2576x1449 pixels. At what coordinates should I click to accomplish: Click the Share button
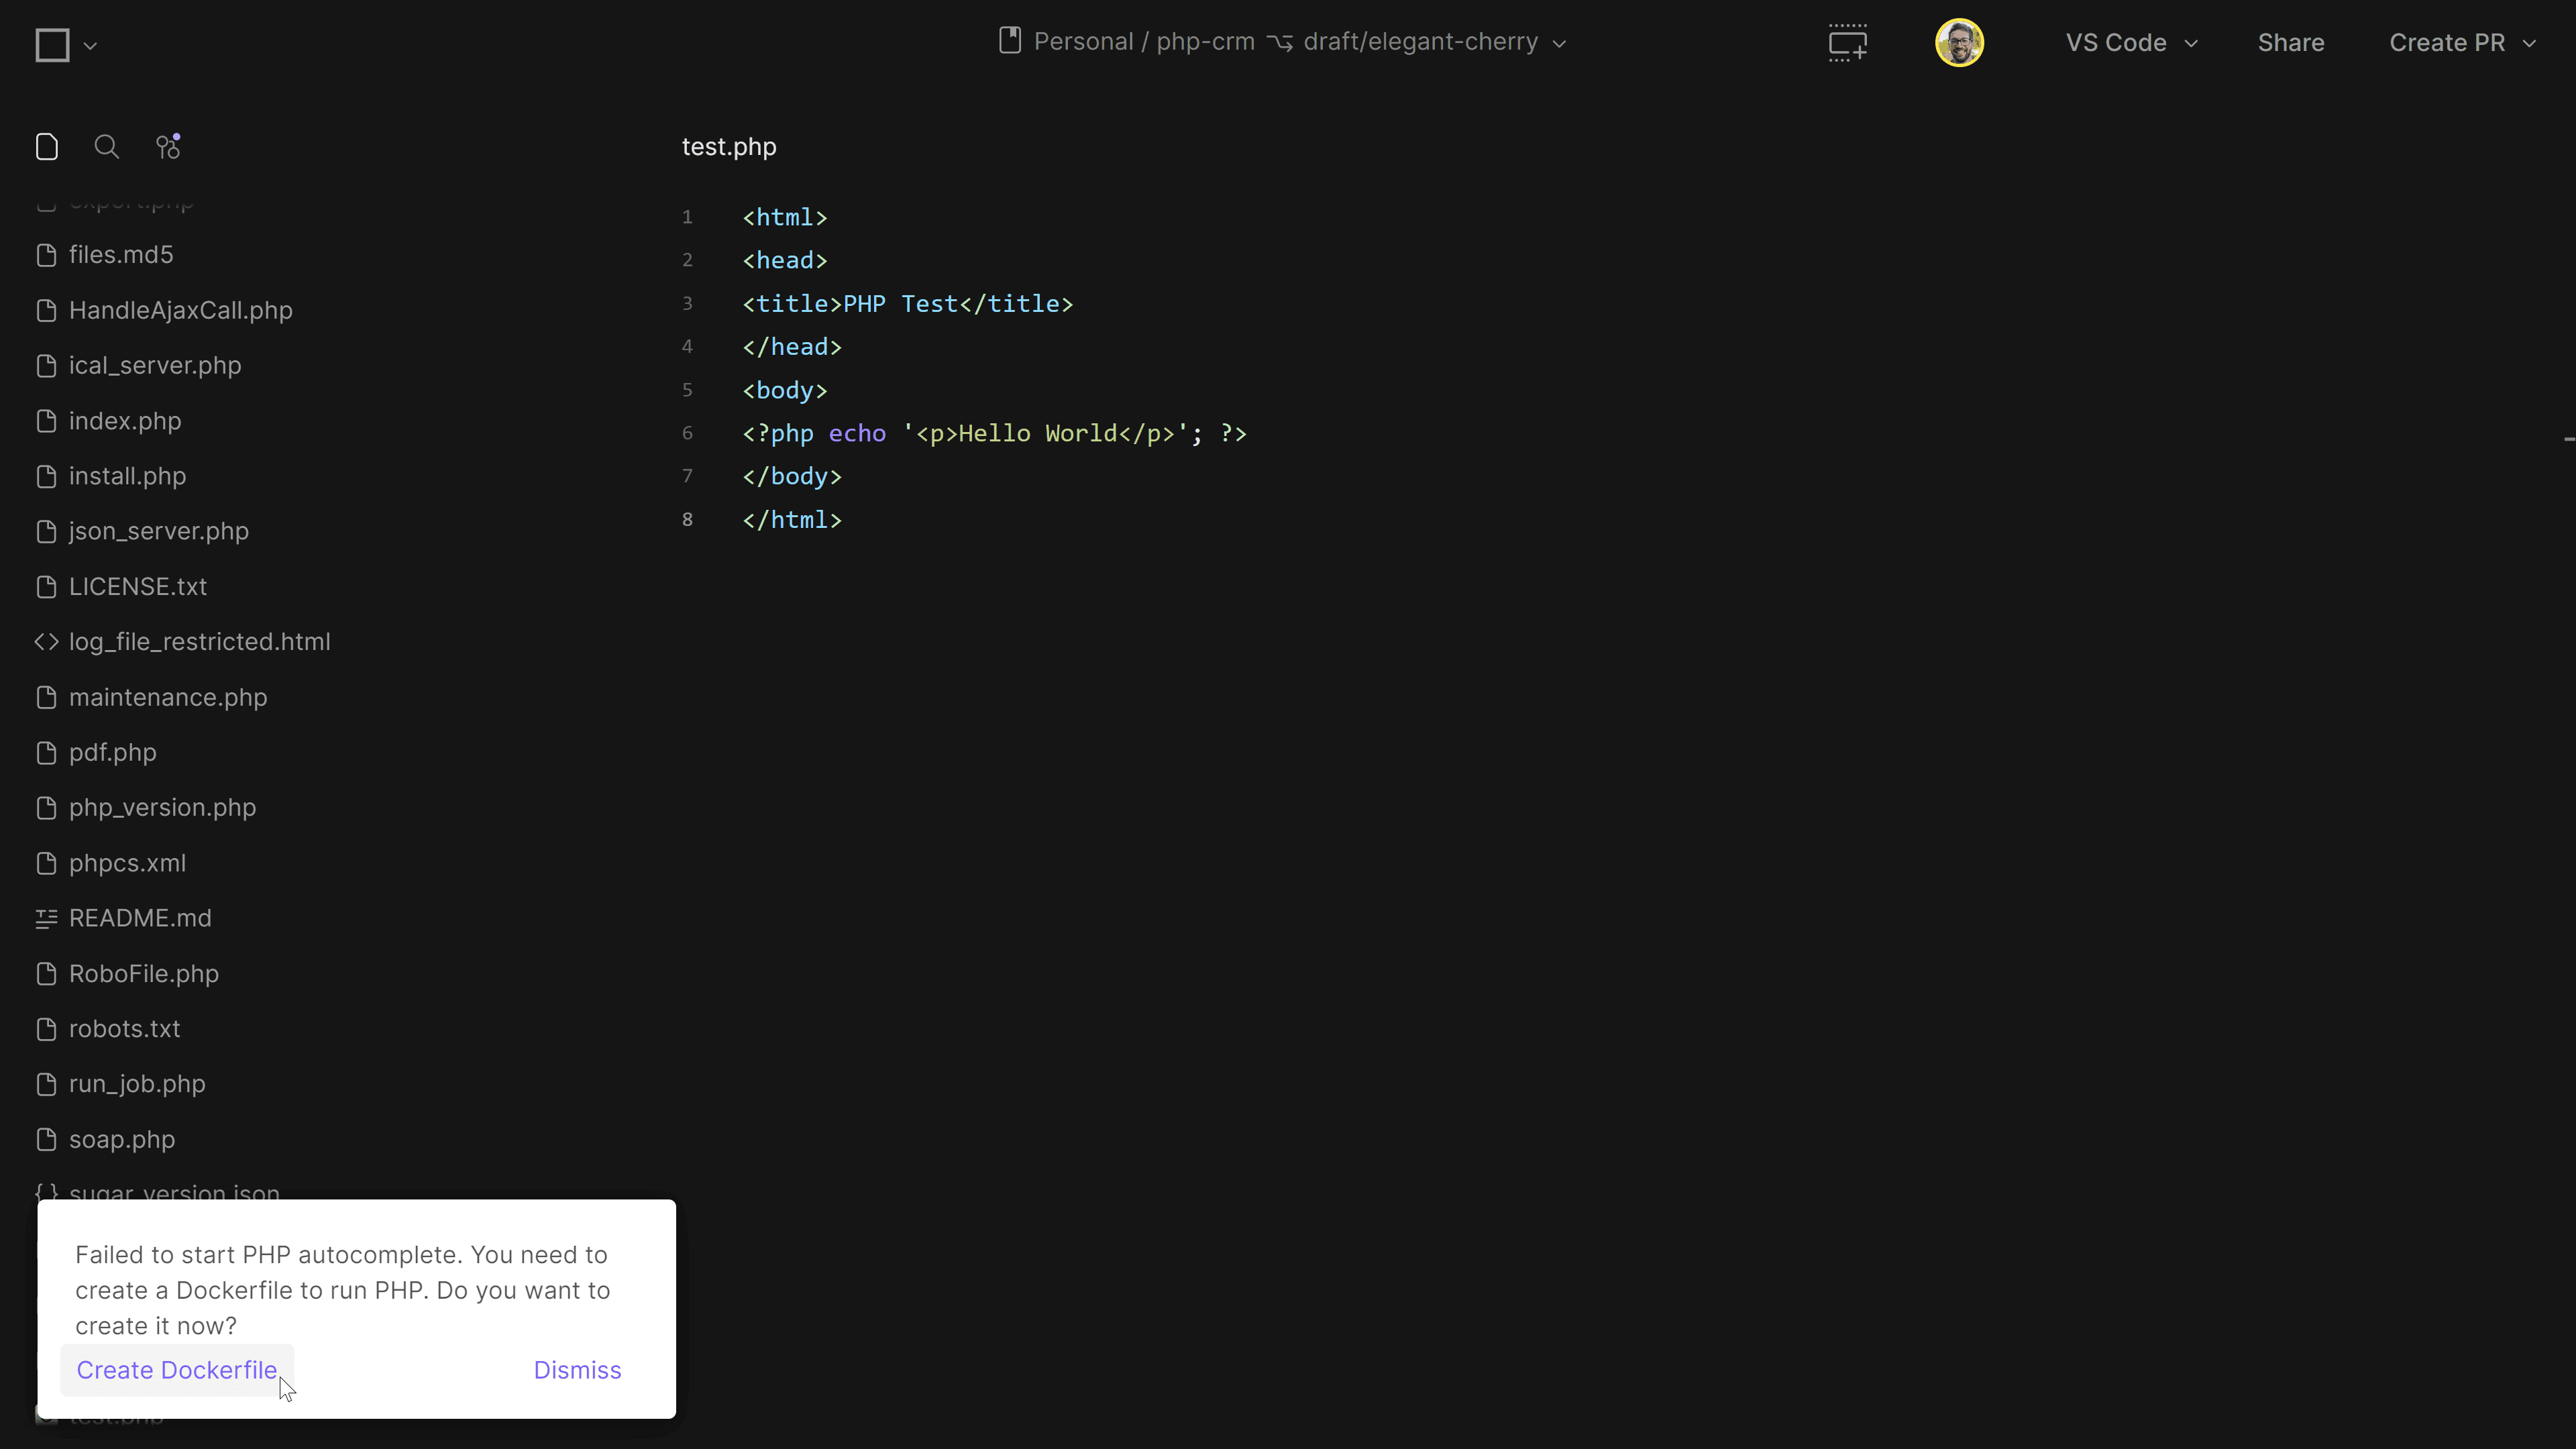tap(2291, 42)
